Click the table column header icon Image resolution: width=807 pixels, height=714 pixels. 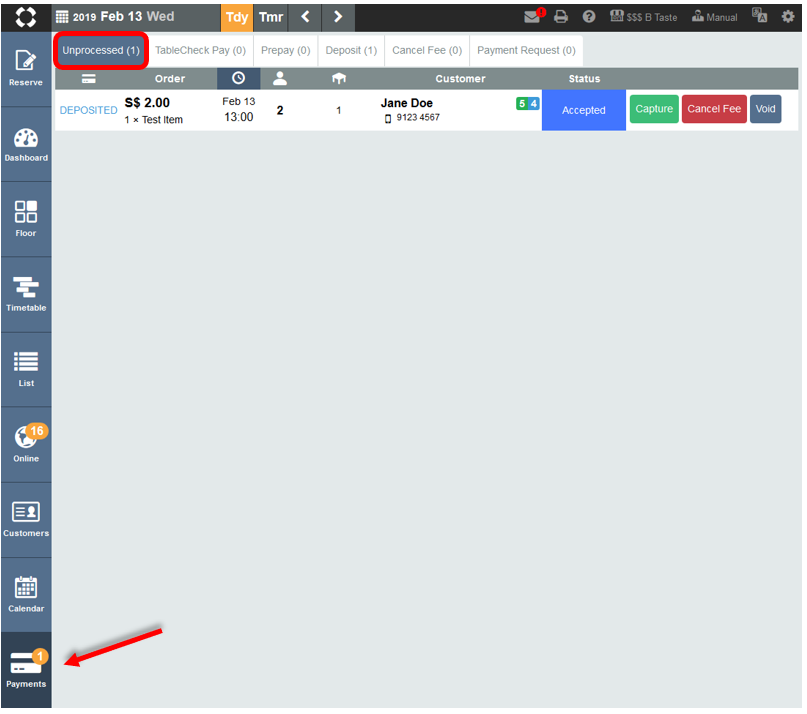[339, 79]
